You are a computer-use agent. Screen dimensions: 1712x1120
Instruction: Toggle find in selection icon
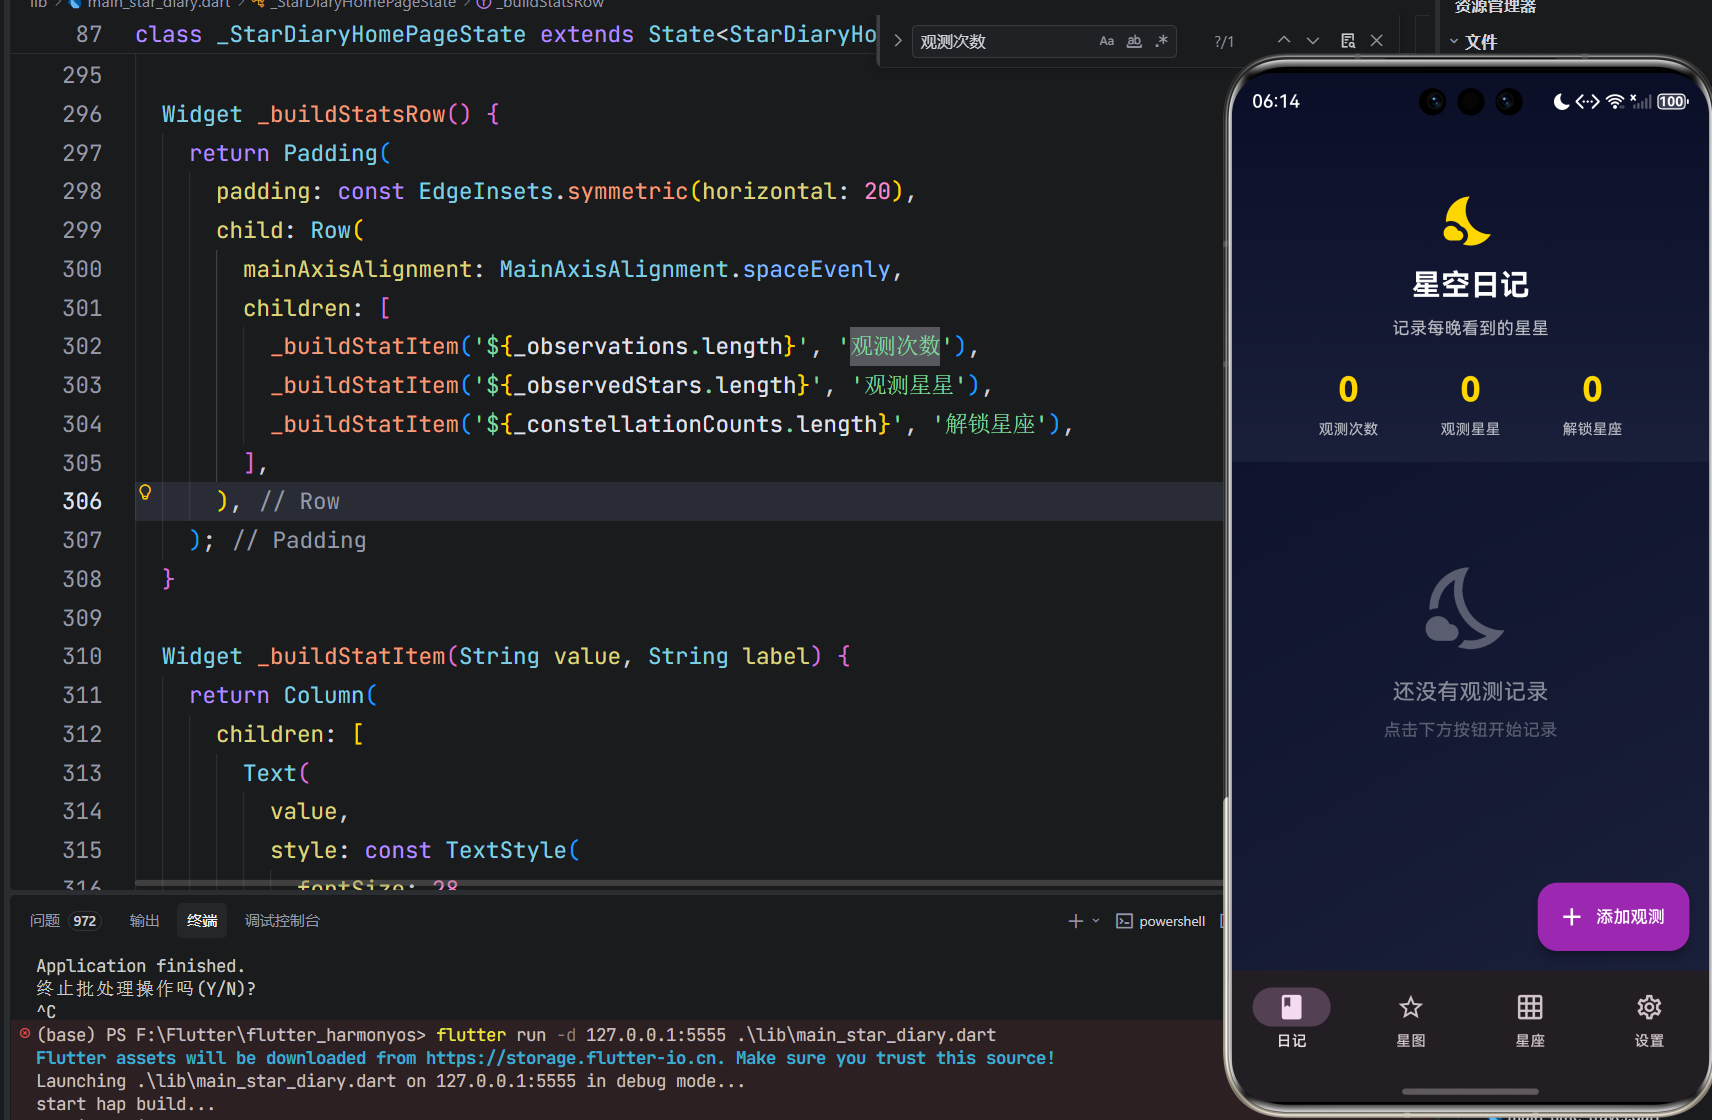(1348, 40)
